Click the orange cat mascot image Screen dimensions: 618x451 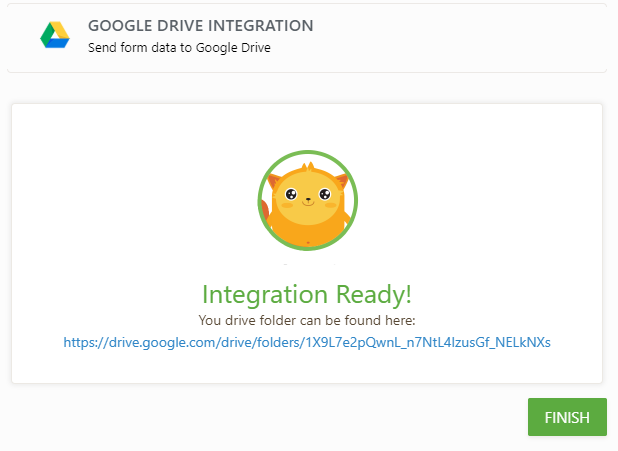pos(308,200)
